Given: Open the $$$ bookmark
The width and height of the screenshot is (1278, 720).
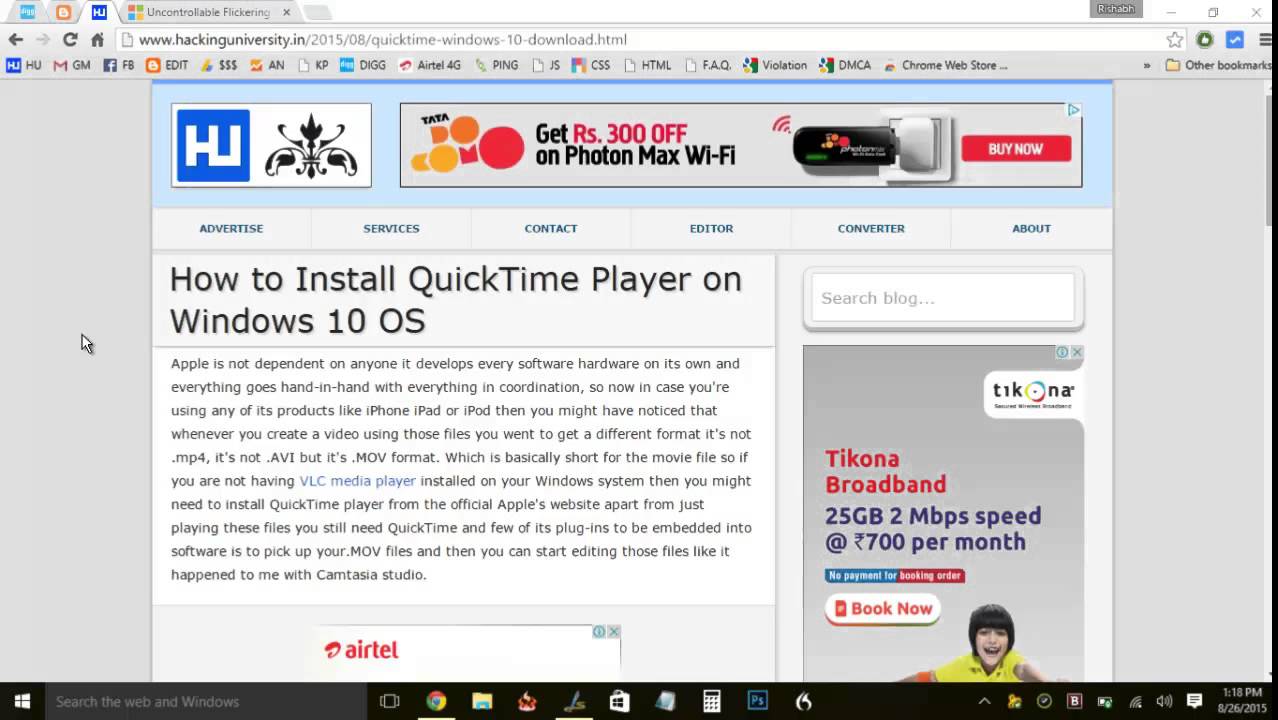Looking at the screenshot, I should (219, 65).
